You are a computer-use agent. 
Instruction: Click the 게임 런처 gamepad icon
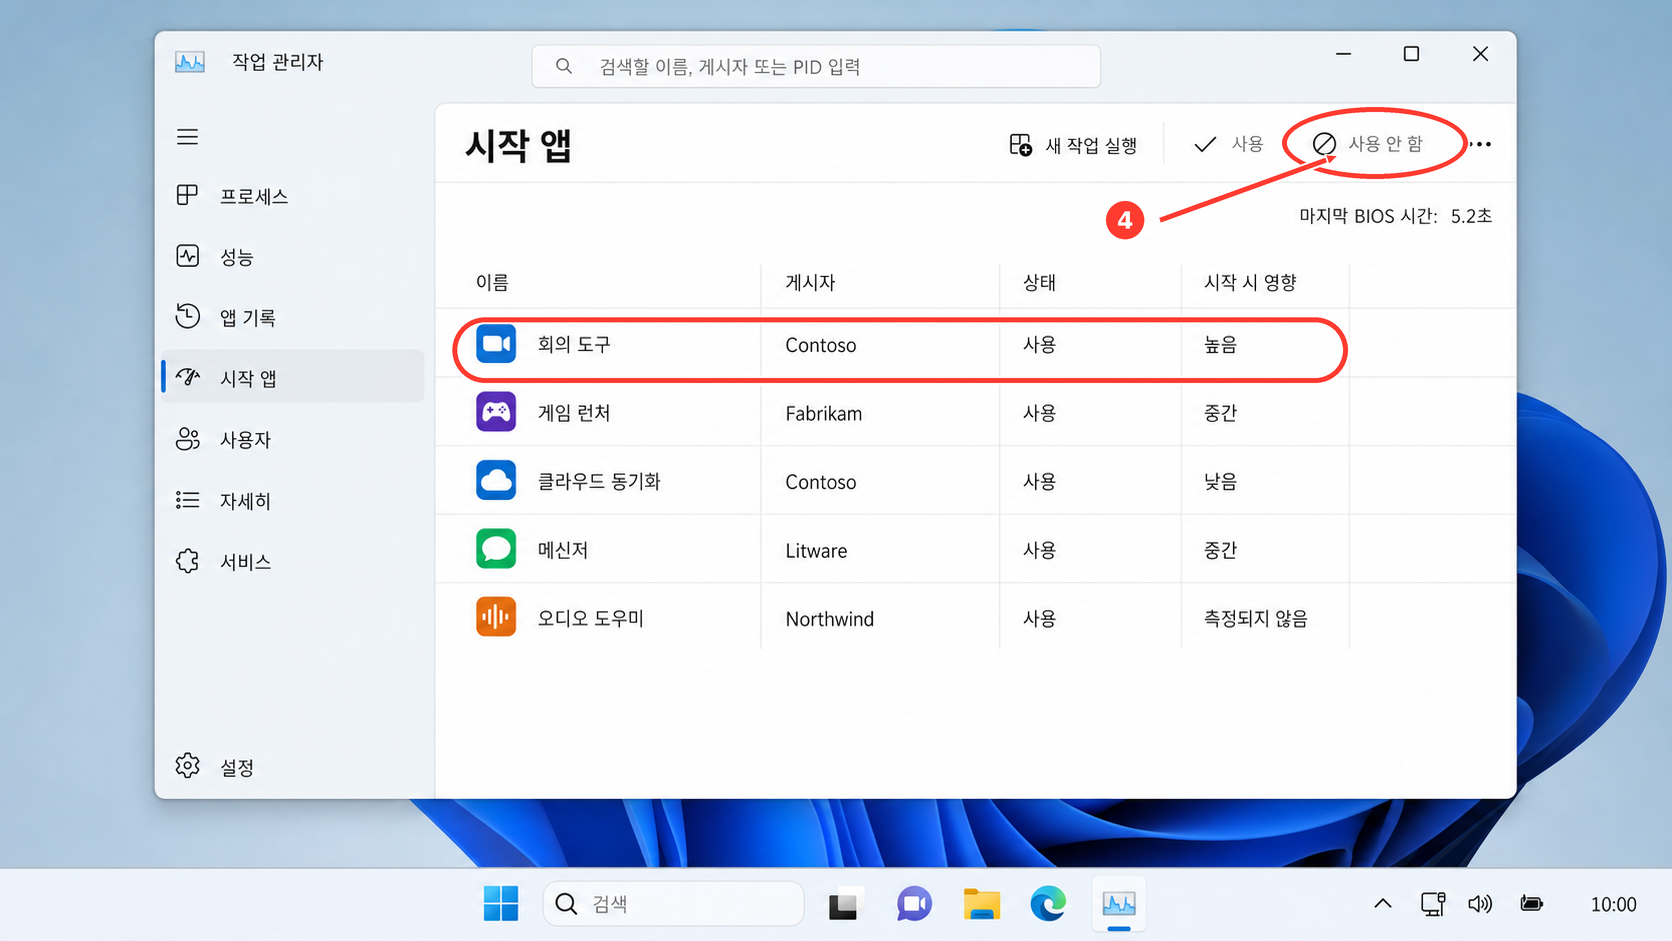496,412
